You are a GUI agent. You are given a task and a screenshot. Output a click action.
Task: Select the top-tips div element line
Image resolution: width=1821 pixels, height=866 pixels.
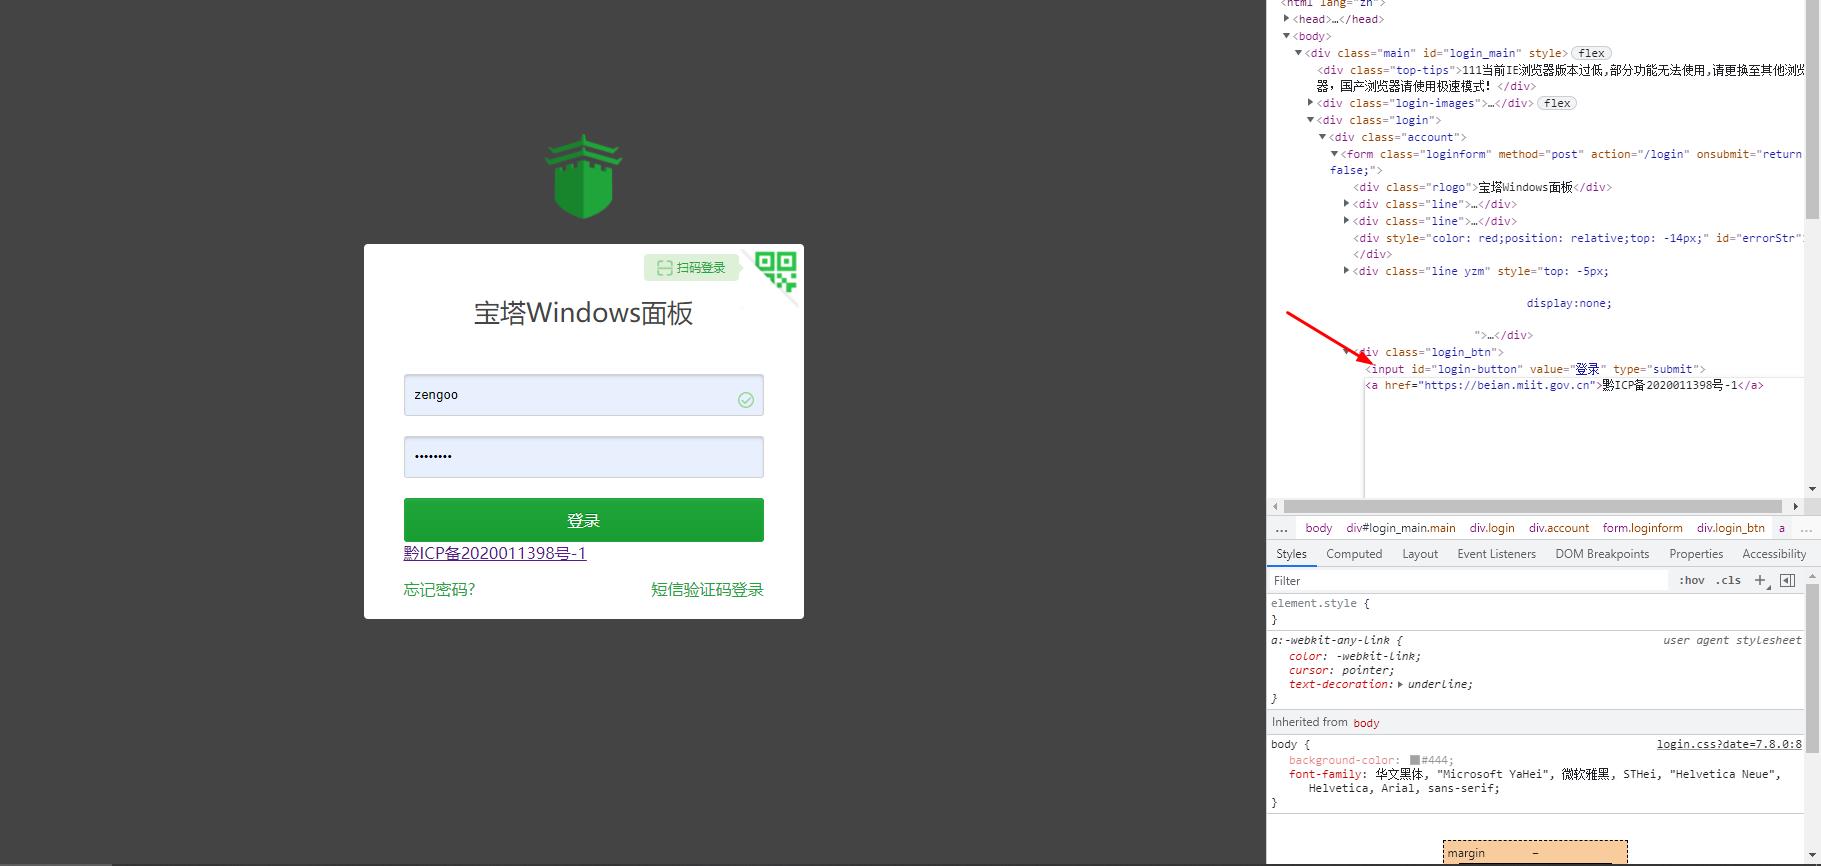point(1560,78)
